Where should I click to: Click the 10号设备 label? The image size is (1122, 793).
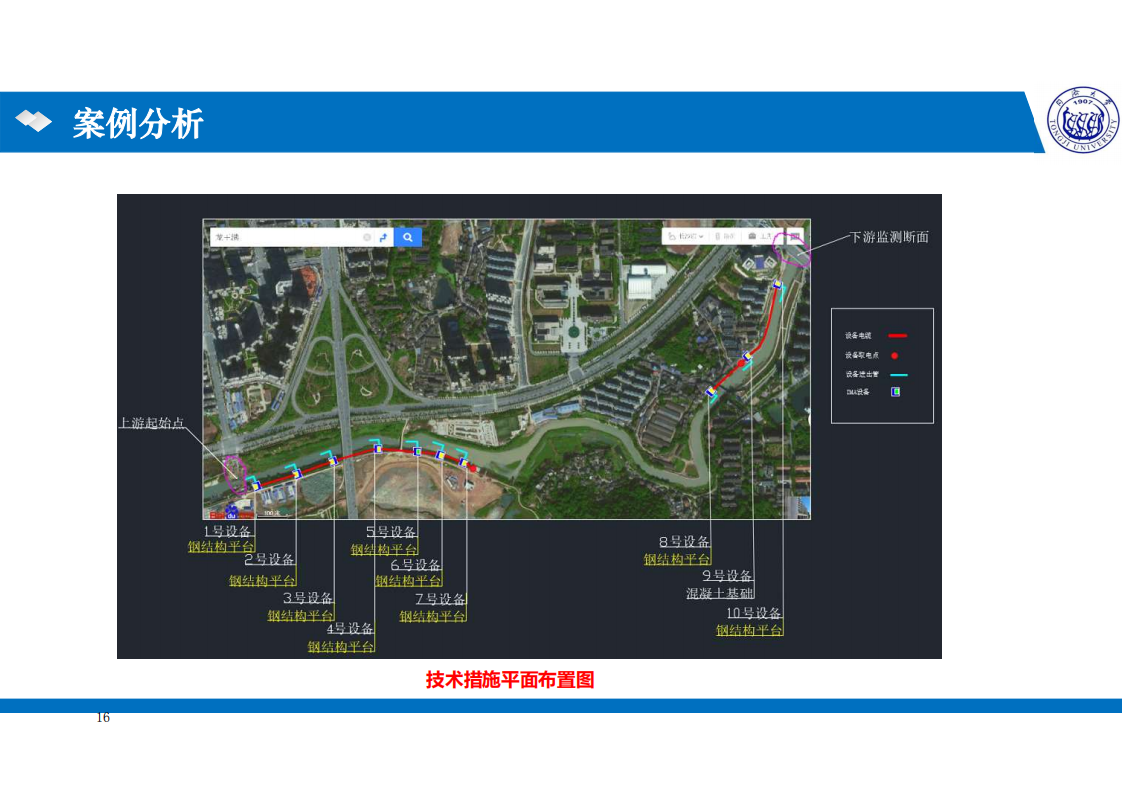[x=753, y=613]
